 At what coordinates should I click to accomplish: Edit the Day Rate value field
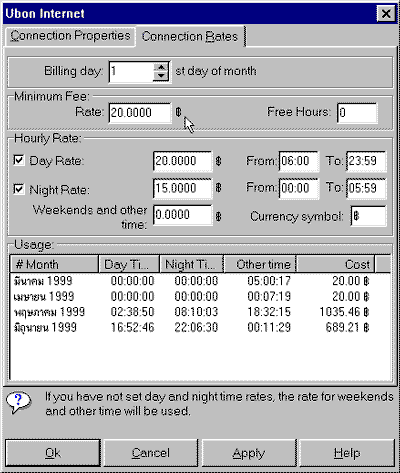(182, 161)
